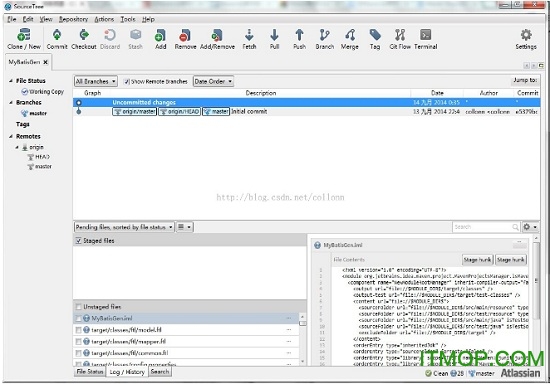Select master under origin remote
This screenshot has height=384, width=550.
(x=40, y=167)
